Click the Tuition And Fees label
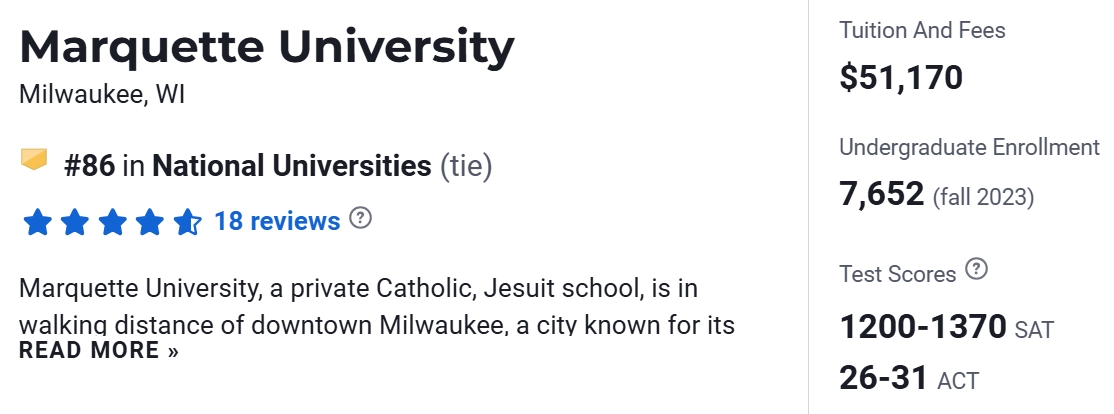Screen dimensions: 1114x414 (922, 31)
